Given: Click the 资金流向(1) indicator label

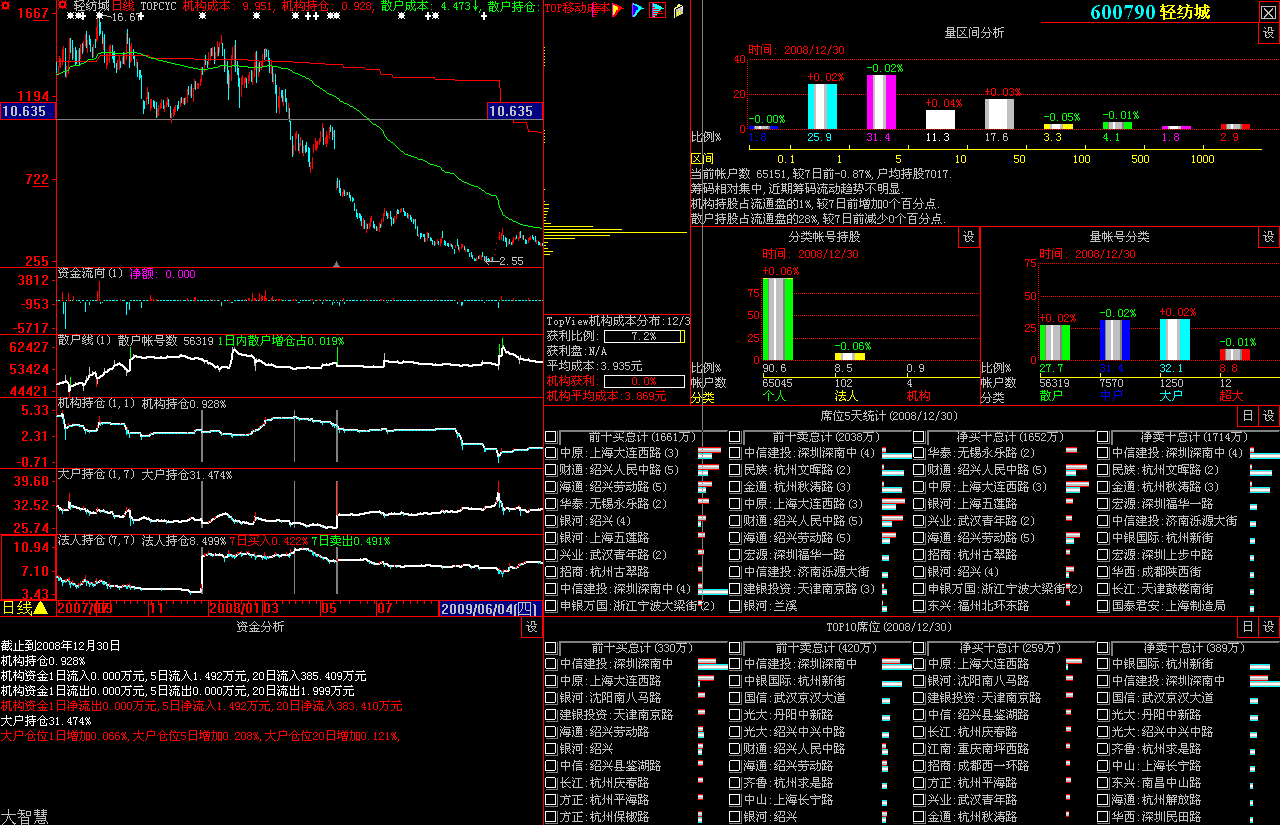Looking at the screenshot, I should pyautogui.click(x=90, y=273).
